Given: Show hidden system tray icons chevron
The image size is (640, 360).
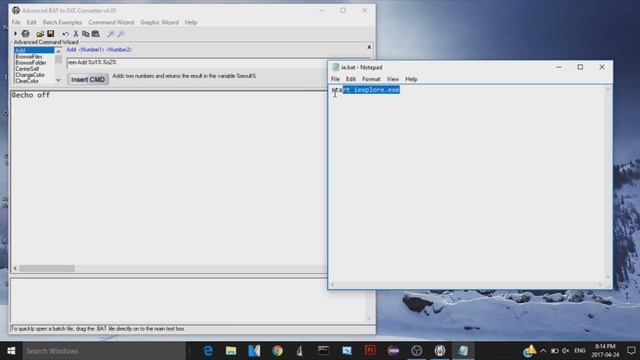Looking at the screenshot, I should (543, 351).
